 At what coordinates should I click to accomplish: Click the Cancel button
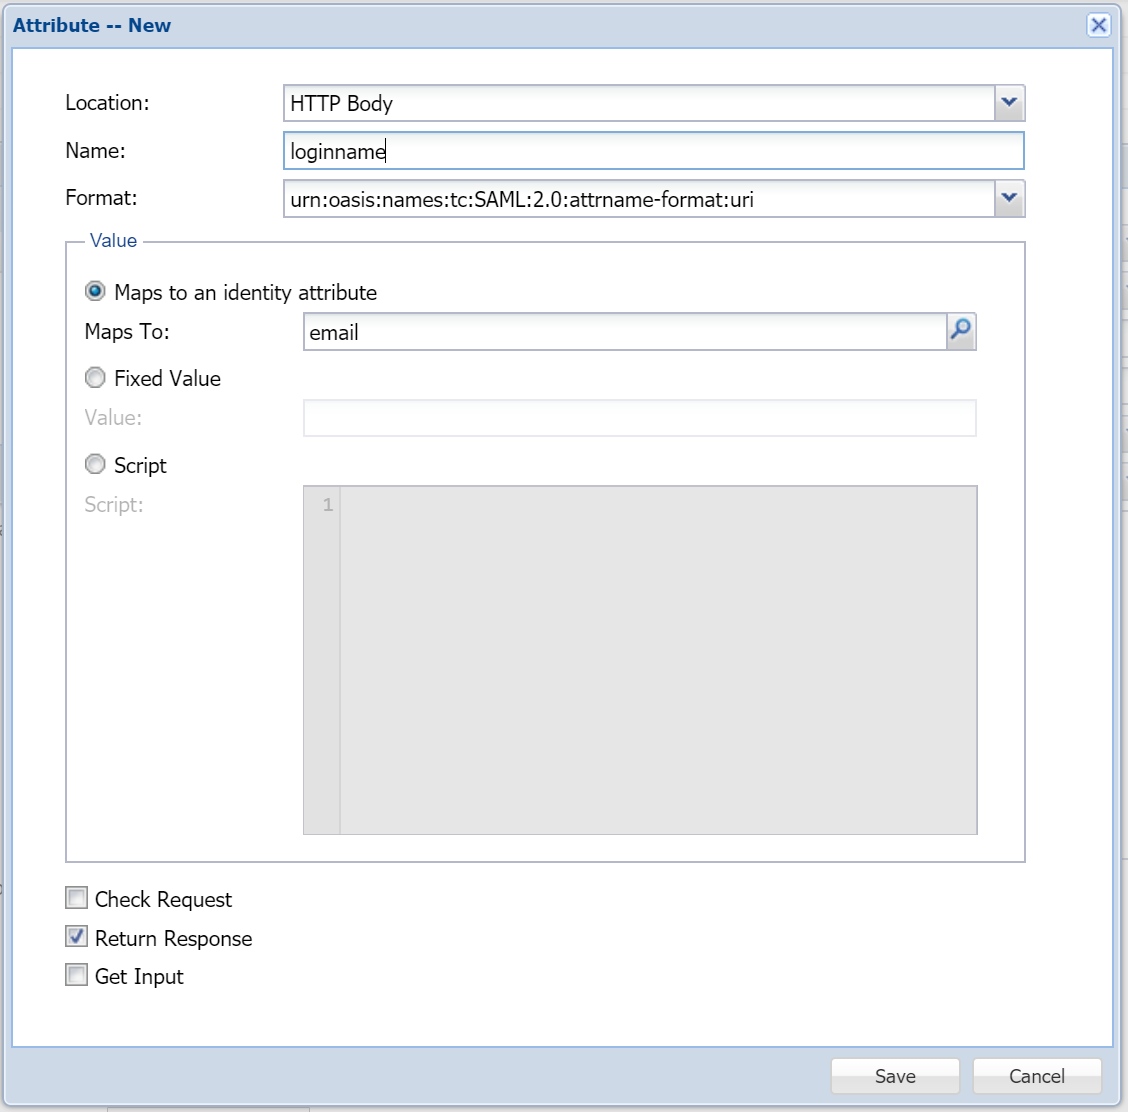[x=1036, y=1076]
